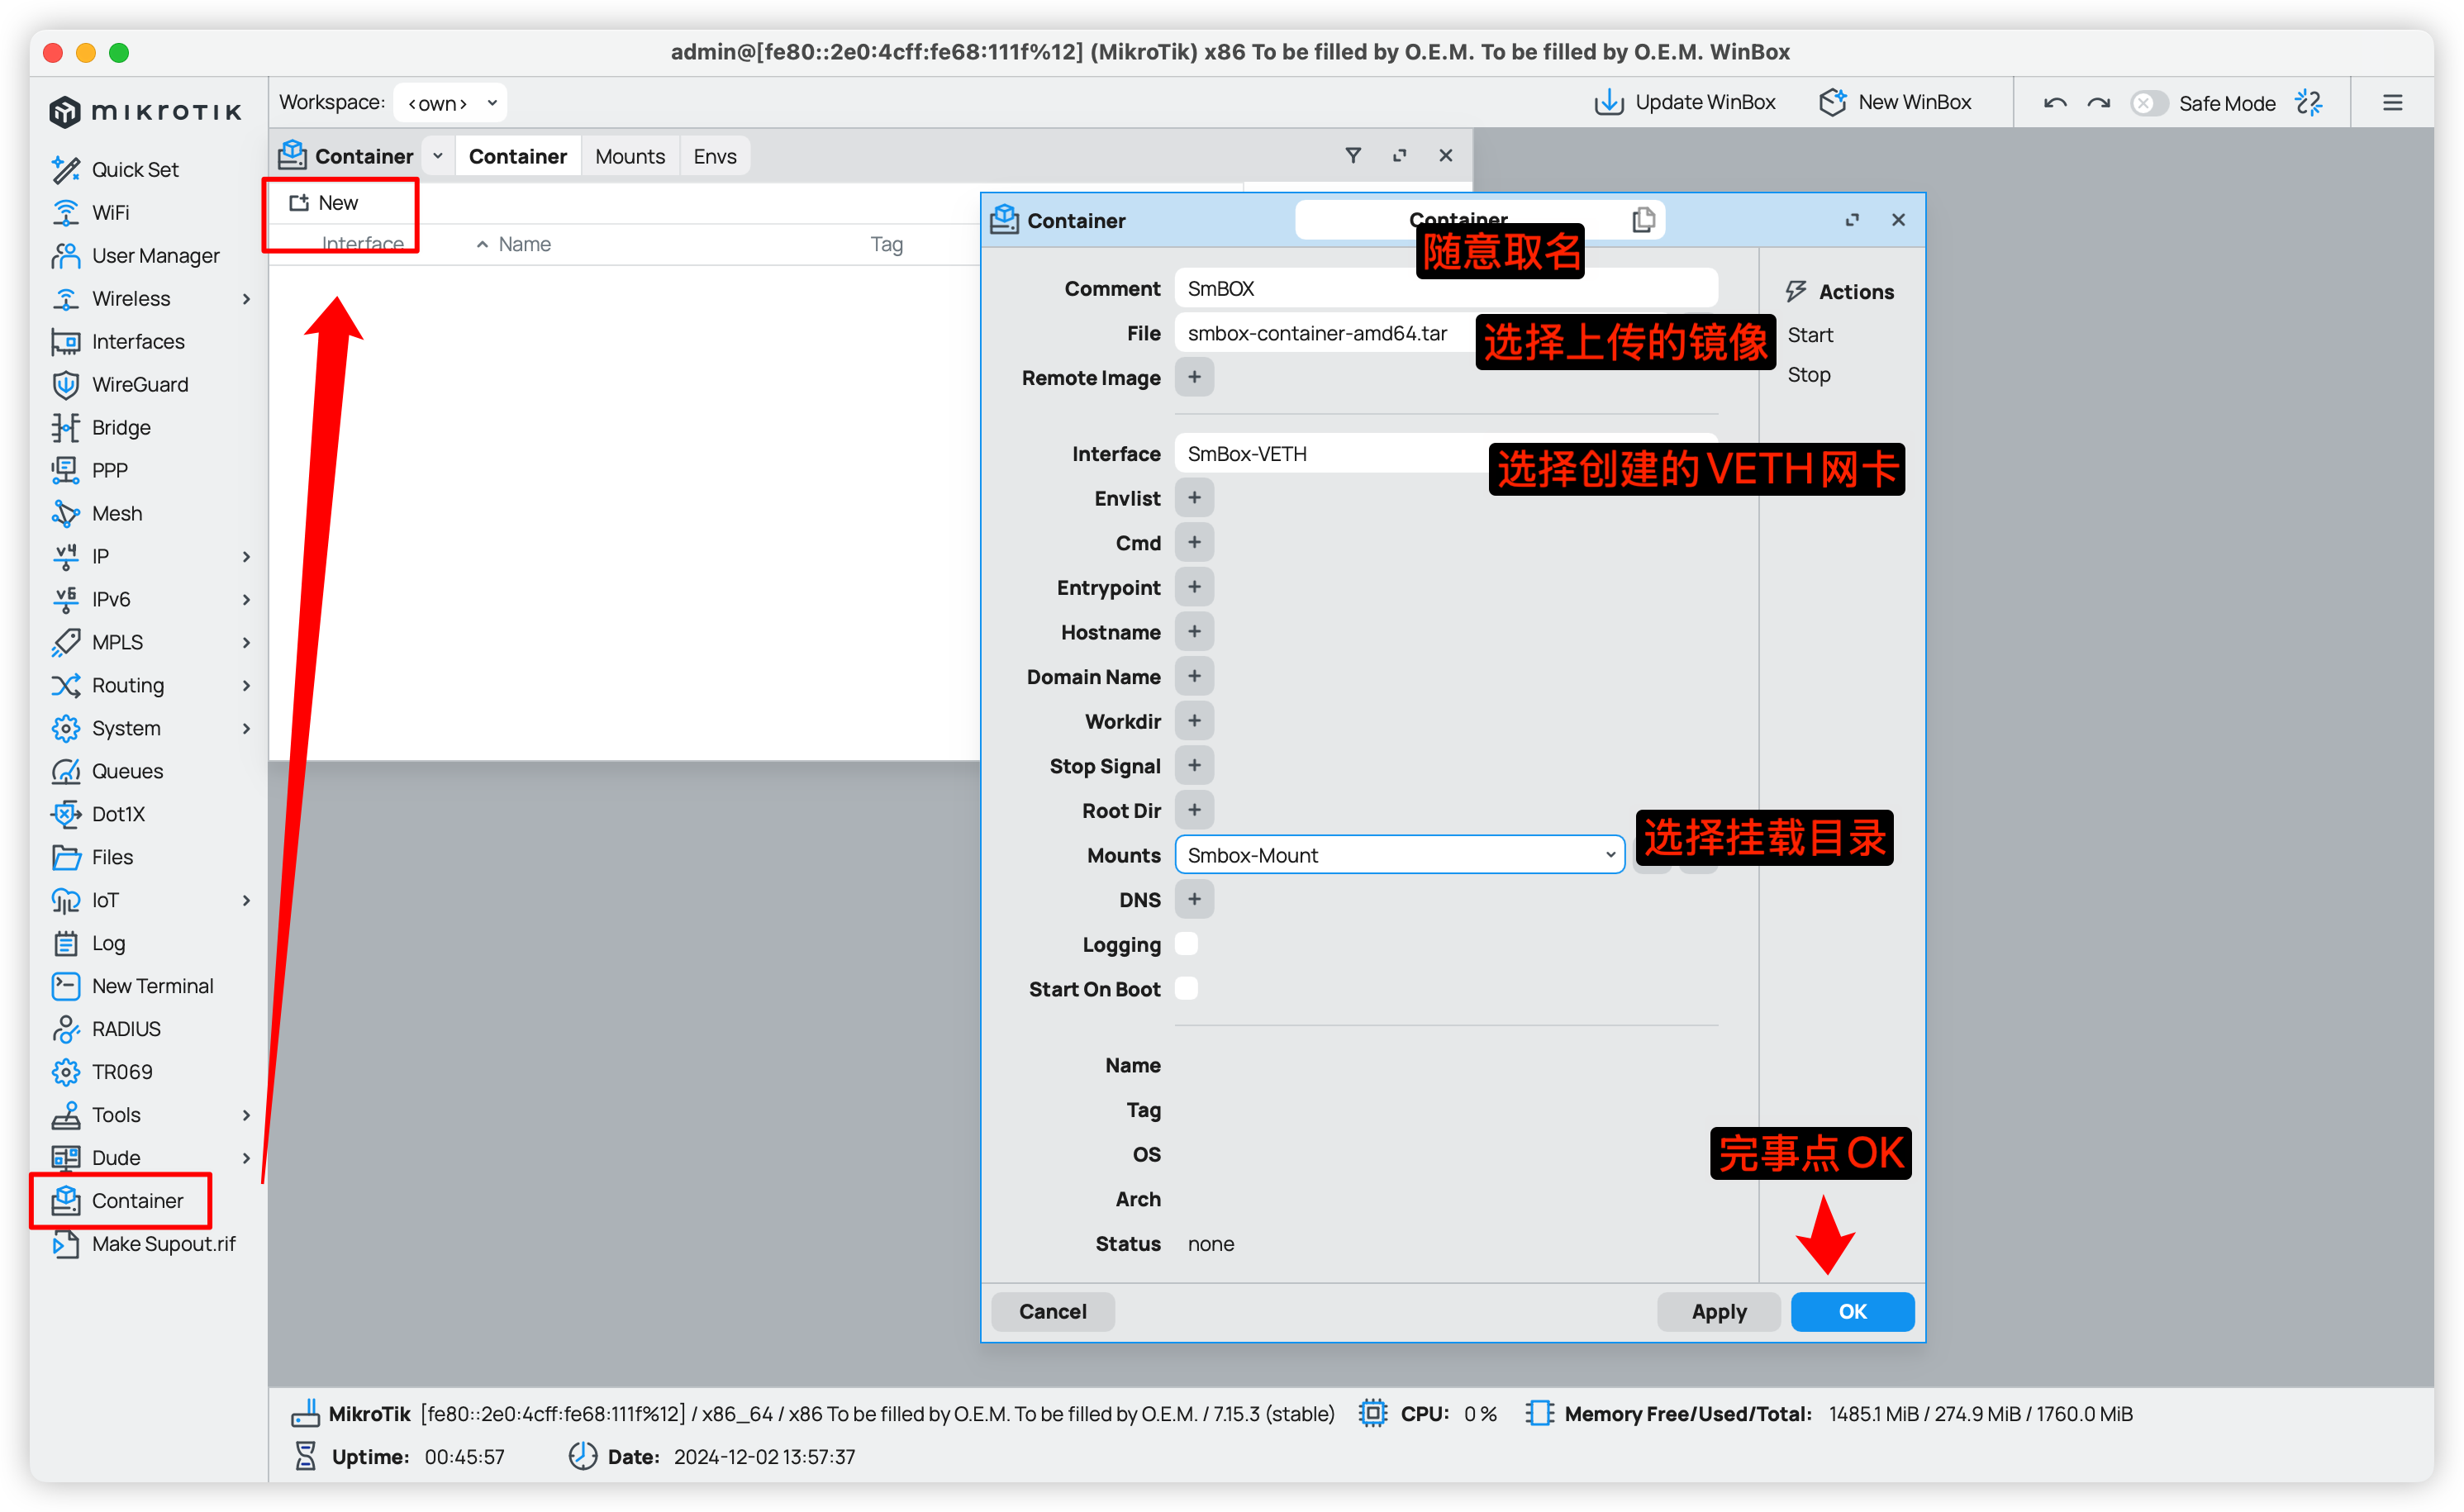2464x1512 pixels.
Task: Expand the System submenu
Action: tap(246, 729)
